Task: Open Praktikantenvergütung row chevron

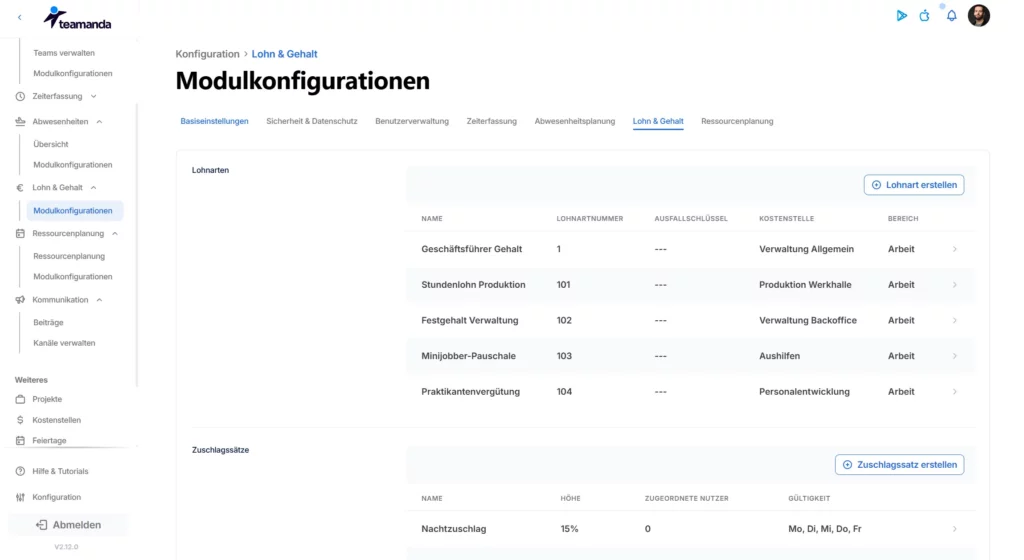Action: coord(955,392)
